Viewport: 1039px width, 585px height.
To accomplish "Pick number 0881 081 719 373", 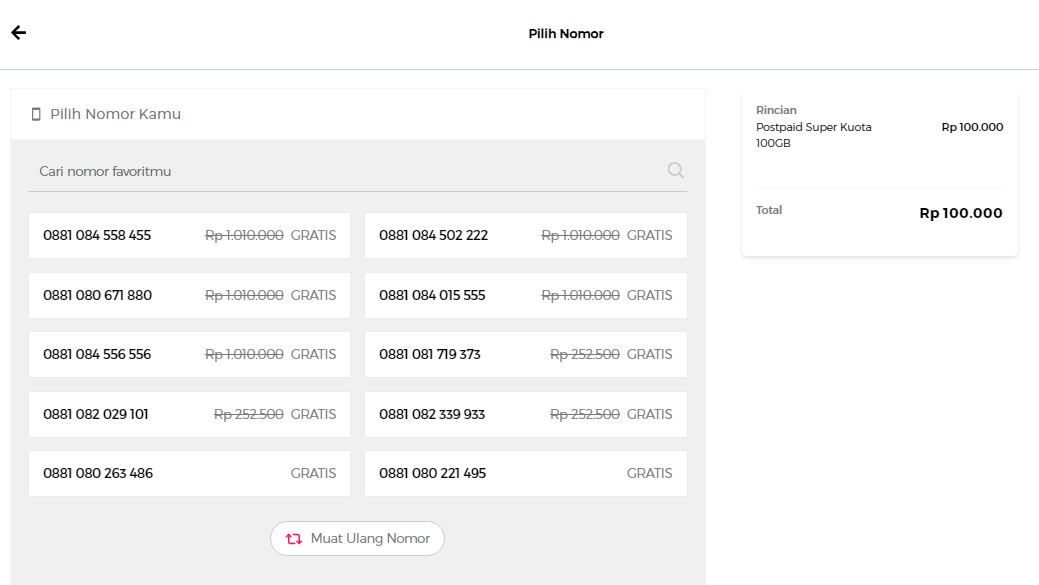I will pos(525,355).
